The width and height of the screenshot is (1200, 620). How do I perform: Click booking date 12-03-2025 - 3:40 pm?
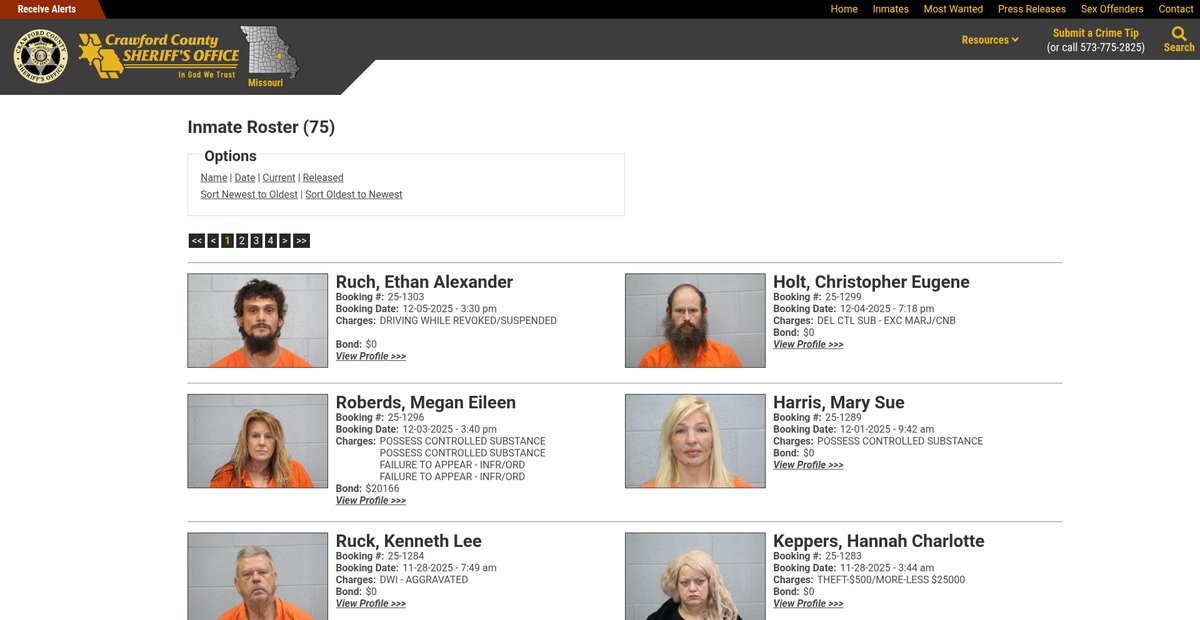(x=450, y=429)
